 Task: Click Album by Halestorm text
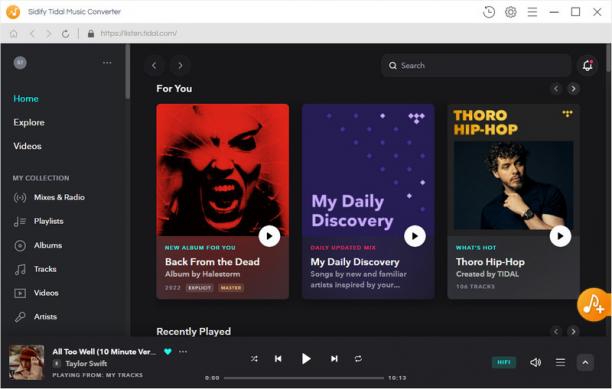[203, 274]
